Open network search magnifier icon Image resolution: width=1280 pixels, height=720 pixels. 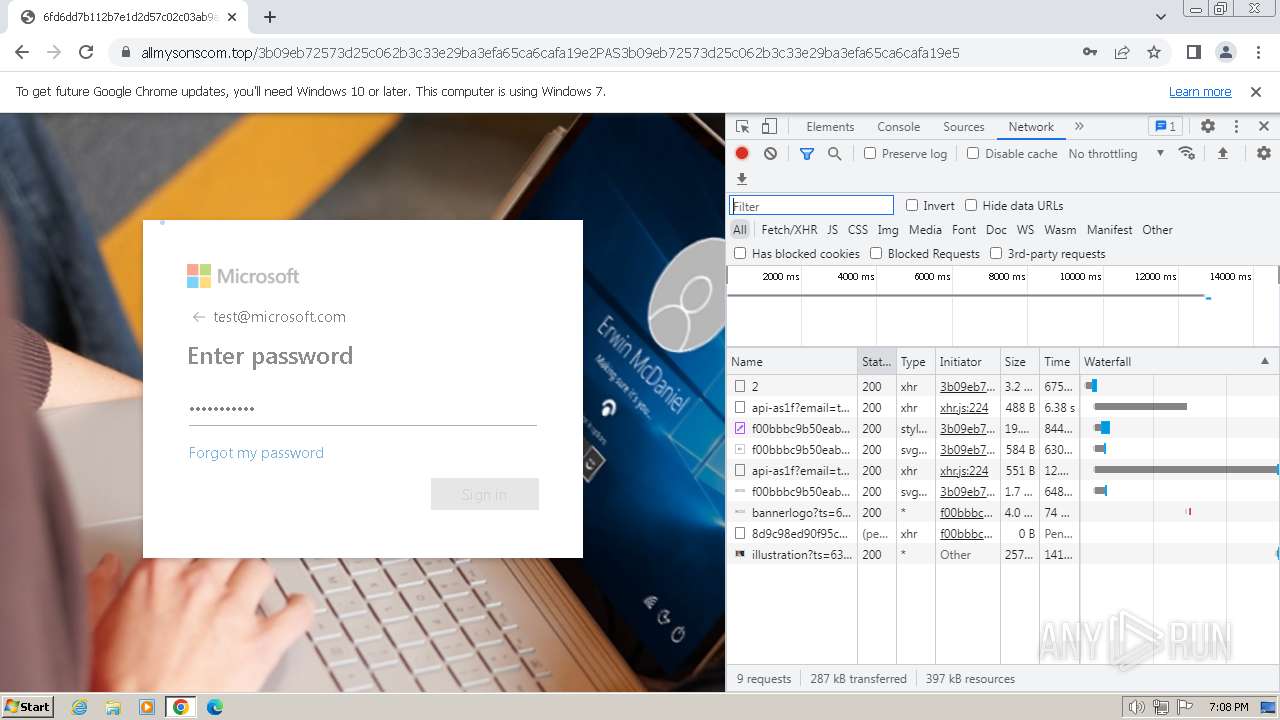(x=834, y=154)
